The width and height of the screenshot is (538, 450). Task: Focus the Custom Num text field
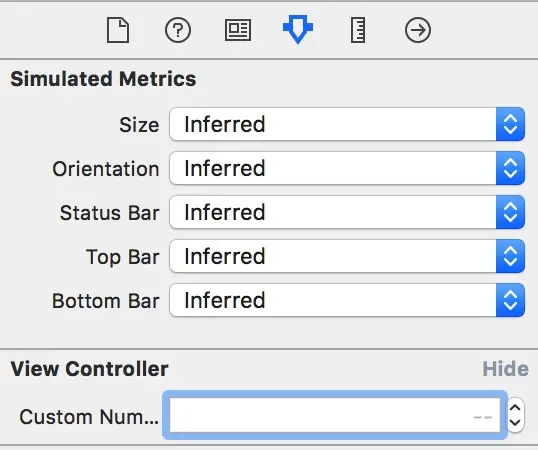click(335, 415)
